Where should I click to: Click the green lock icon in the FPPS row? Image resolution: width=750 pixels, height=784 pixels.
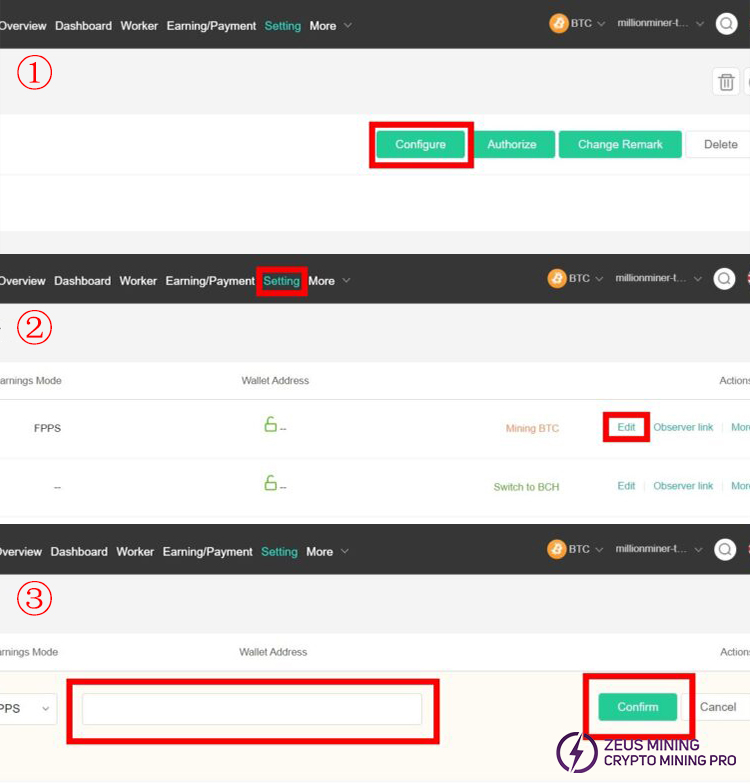[270, 426]
